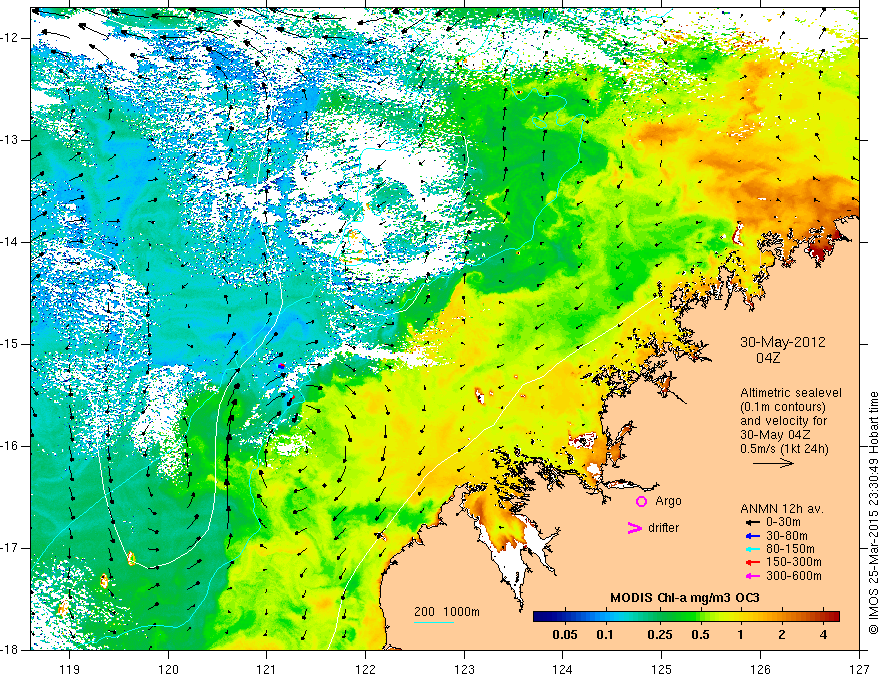The image size is (880, 680).
Task: Click the "drifter" legend label
Action: coord(663,528)
